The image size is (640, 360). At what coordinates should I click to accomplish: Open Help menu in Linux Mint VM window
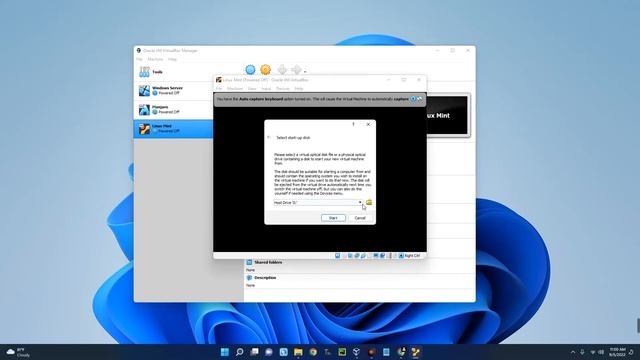tap(299, 89)
